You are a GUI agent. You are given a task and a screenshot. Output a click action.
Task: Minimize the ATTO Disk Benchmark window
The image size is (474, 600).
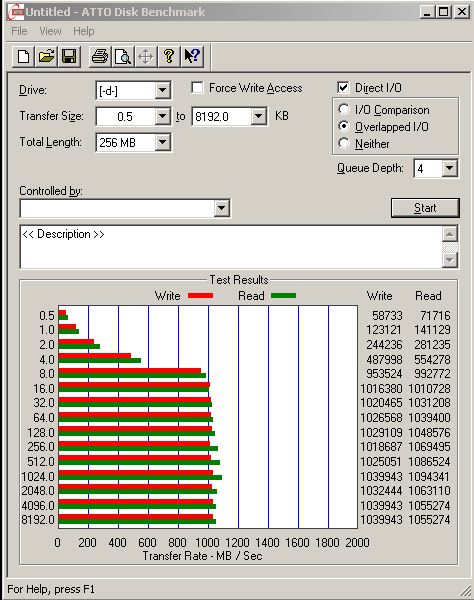pos(427,12)
